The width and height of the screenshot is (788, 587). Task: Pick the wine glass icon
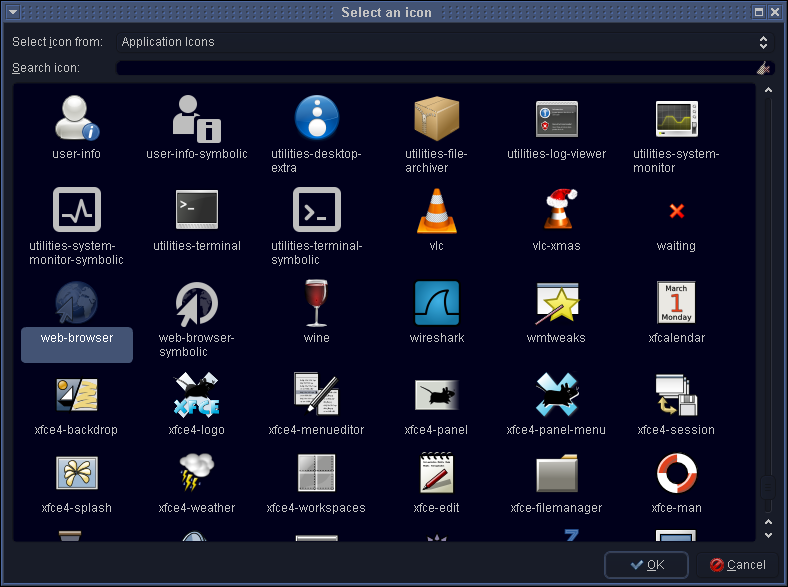pyautogui.click(x=316, y=302)
